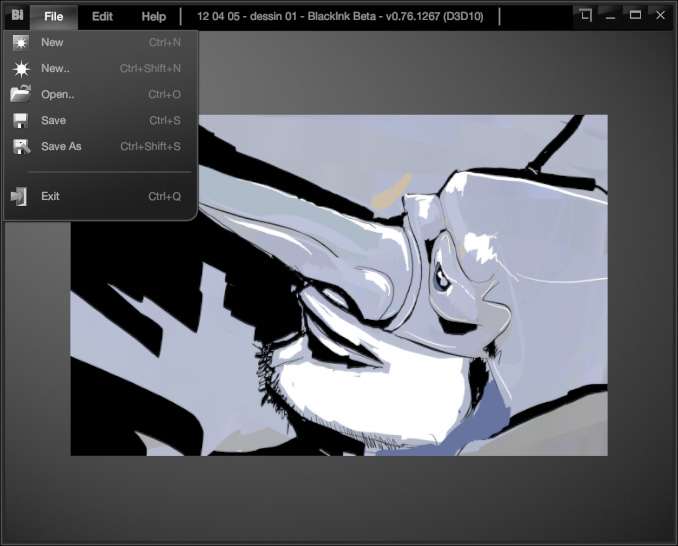Minimize the BlackInk window
678x546 pixels.
pos(610,16)
